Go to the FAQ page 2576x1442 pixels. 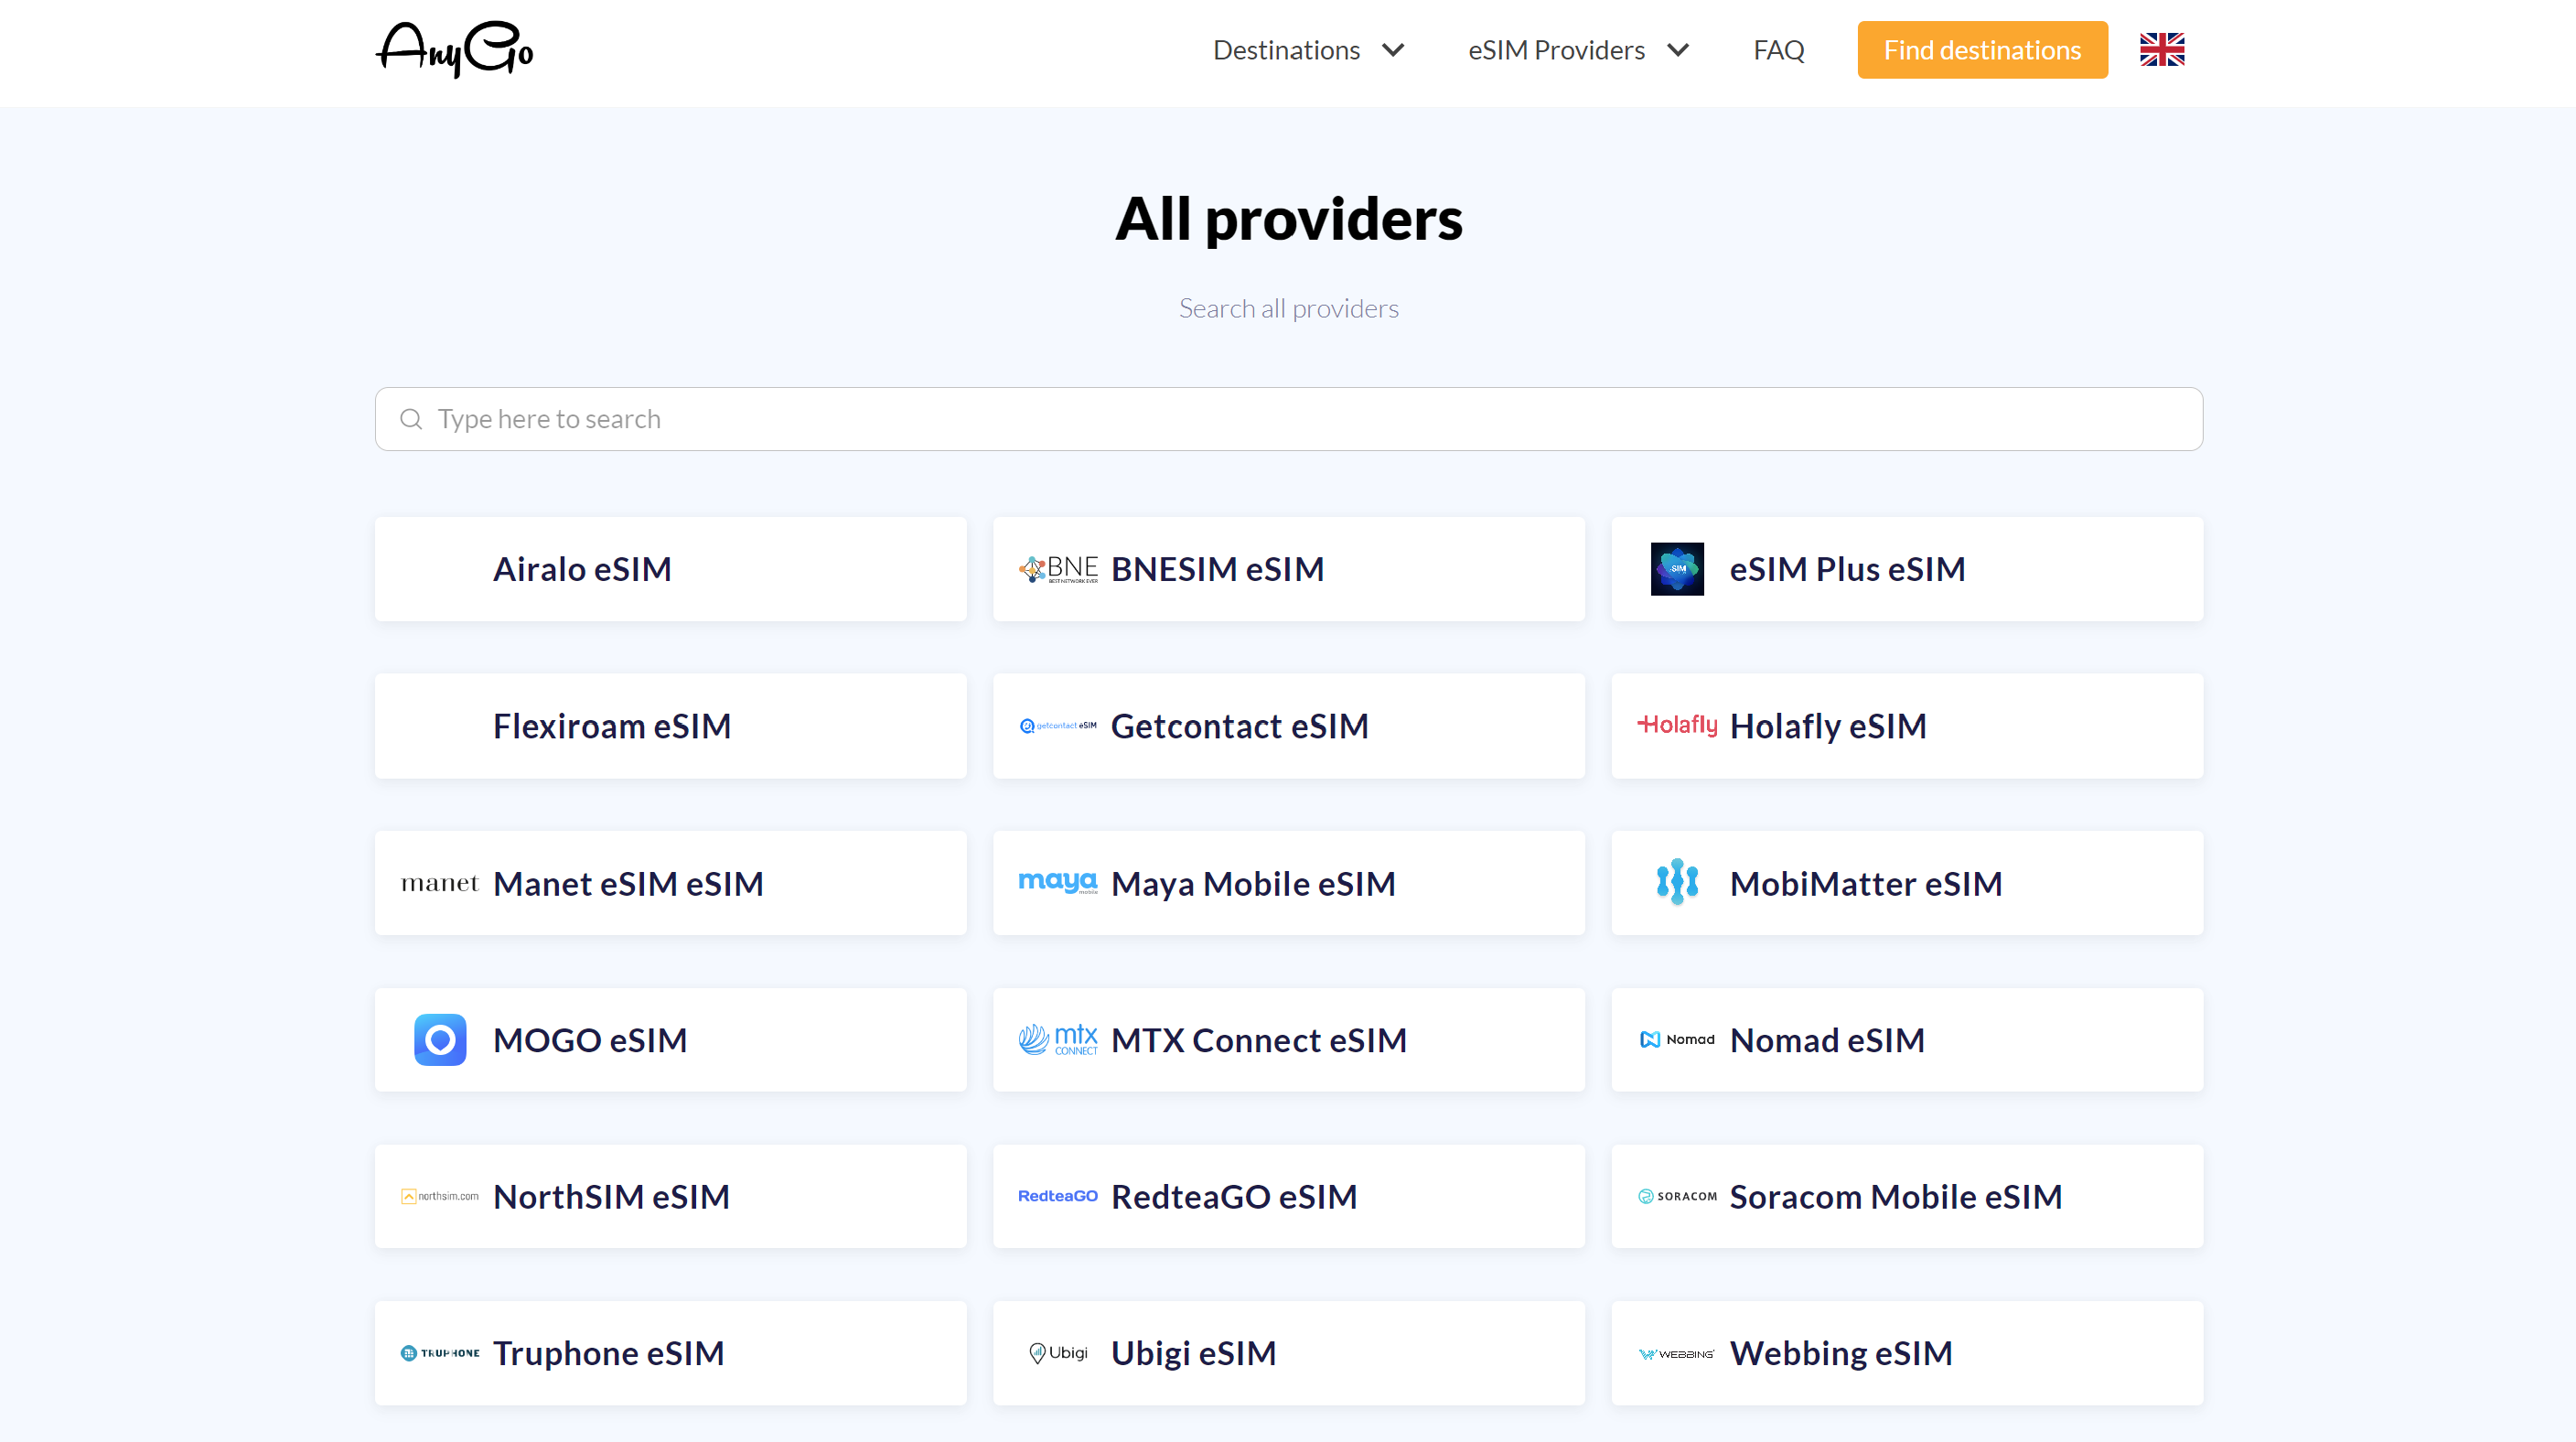1779,50
